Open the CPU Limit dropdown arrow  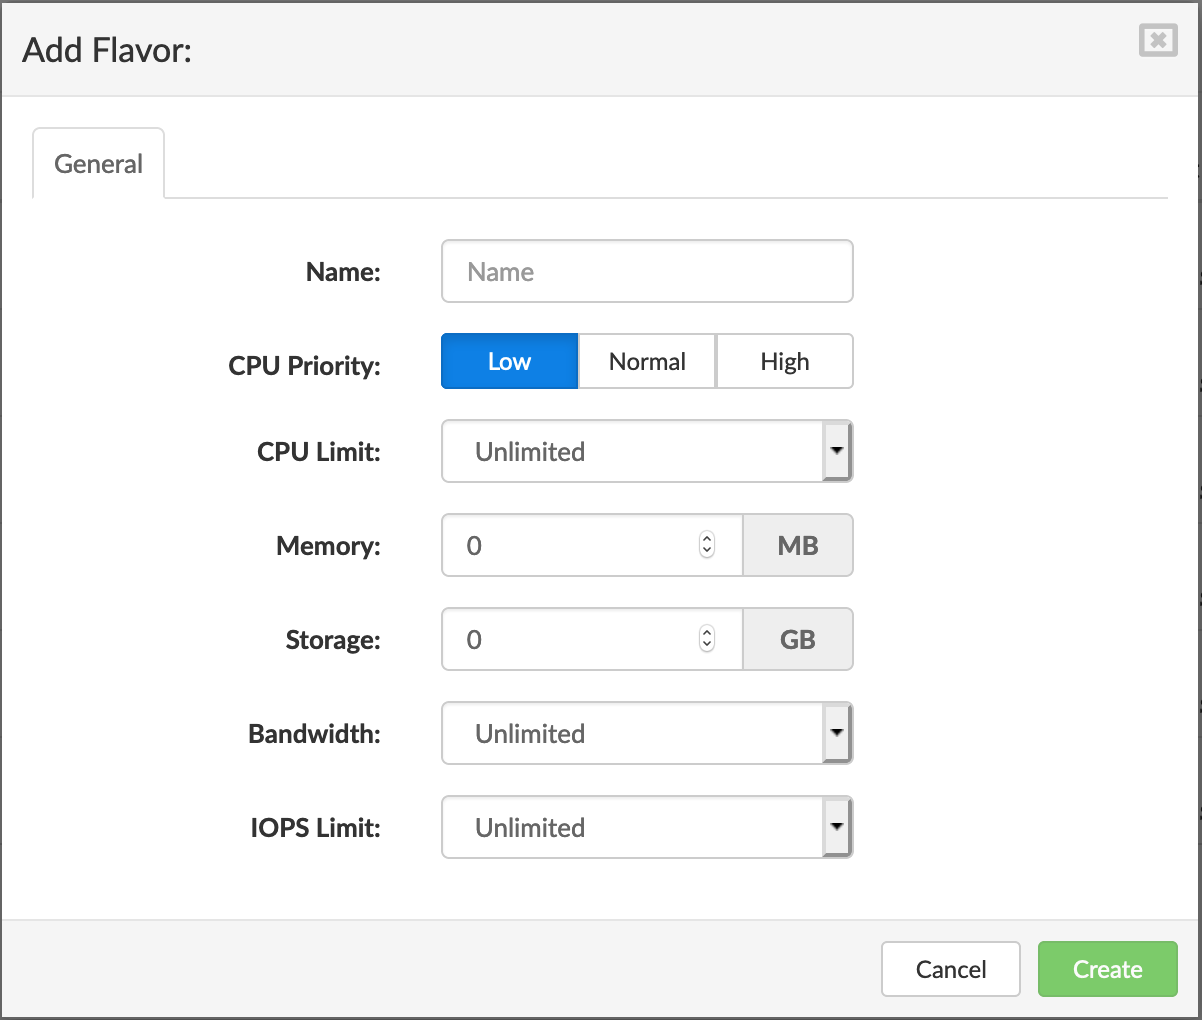pyautogui.click(x=838, y=451)
